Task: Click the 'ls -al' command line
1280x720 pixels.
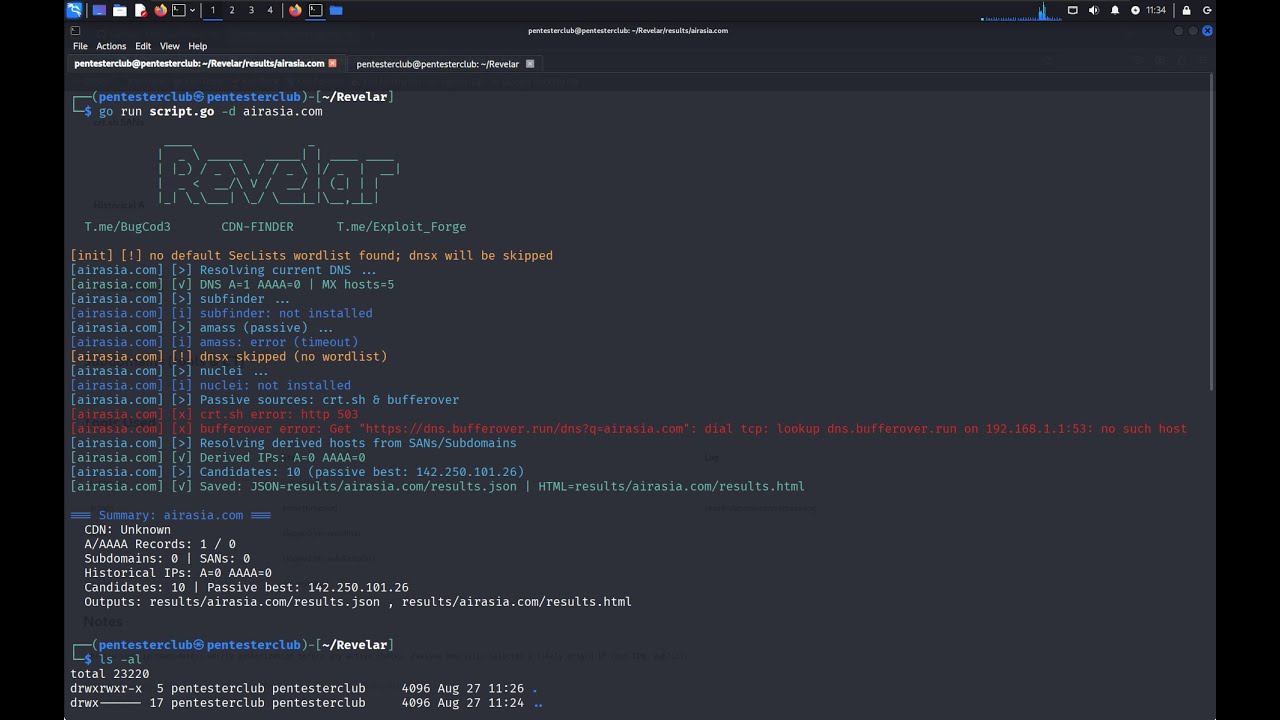Action: click(x=120, y=660)
